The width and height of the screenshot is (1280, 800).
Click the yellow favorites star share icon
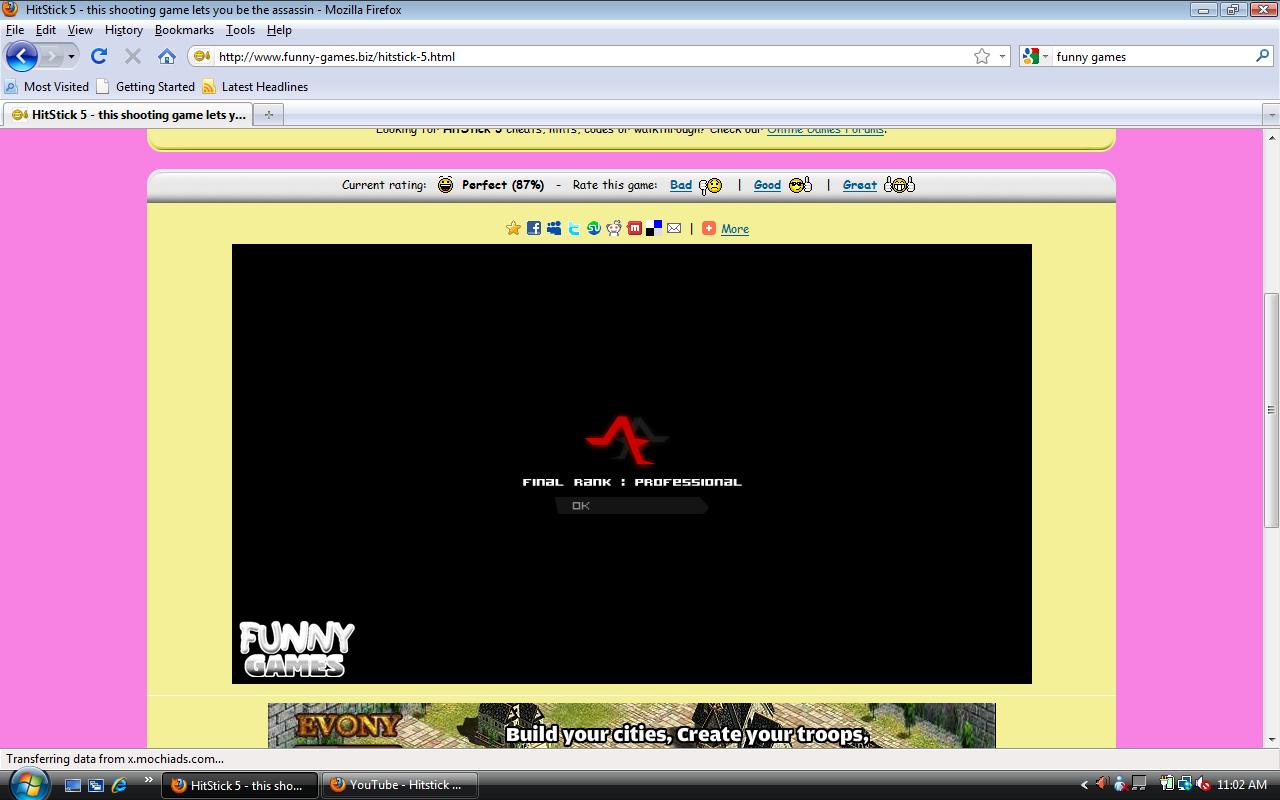coord(513,228)
